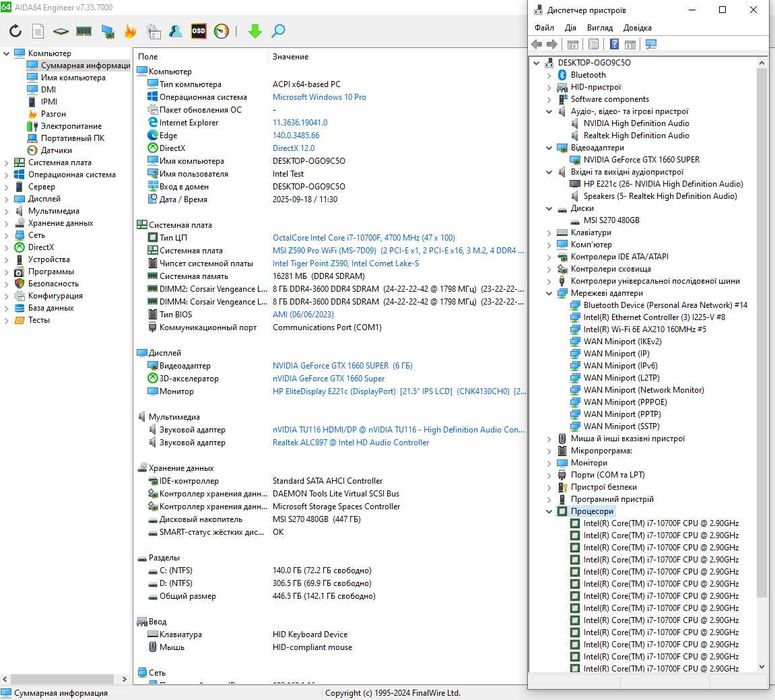This screenshot has height=700, width=775.
Task: Expand the Хранение данных tree node
Action: tap(6, 223)
